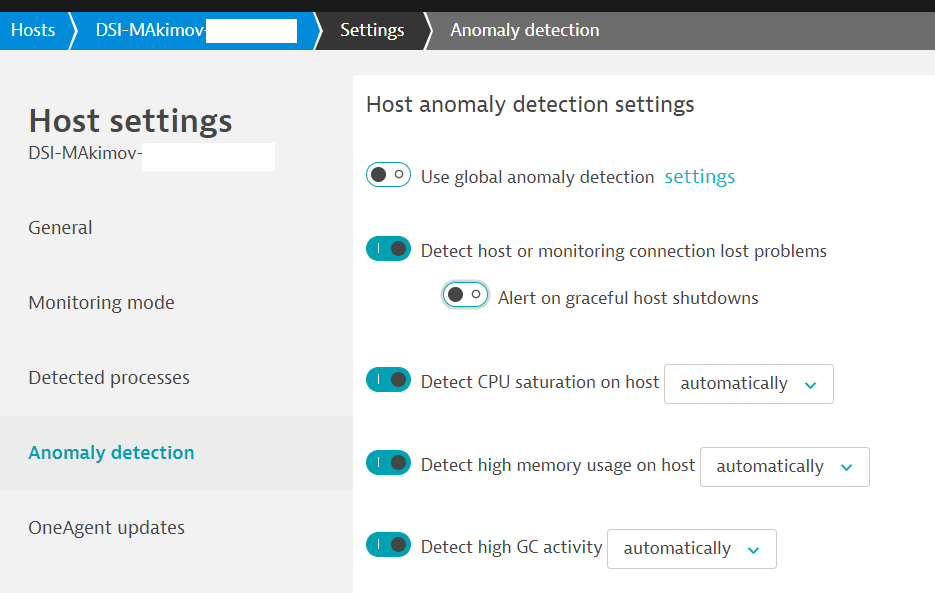
Task: Switch to Monitoring mode section
Action: tap(101, 302)
